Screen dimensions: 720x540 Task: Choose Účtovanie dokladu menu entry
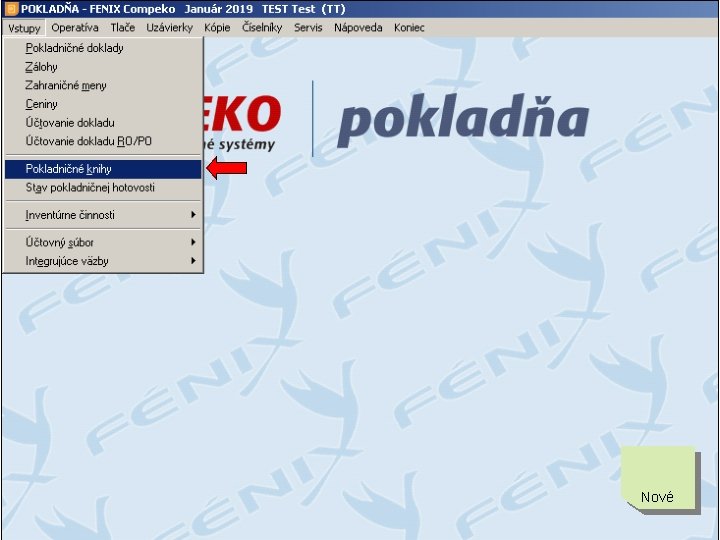[103, 123]
